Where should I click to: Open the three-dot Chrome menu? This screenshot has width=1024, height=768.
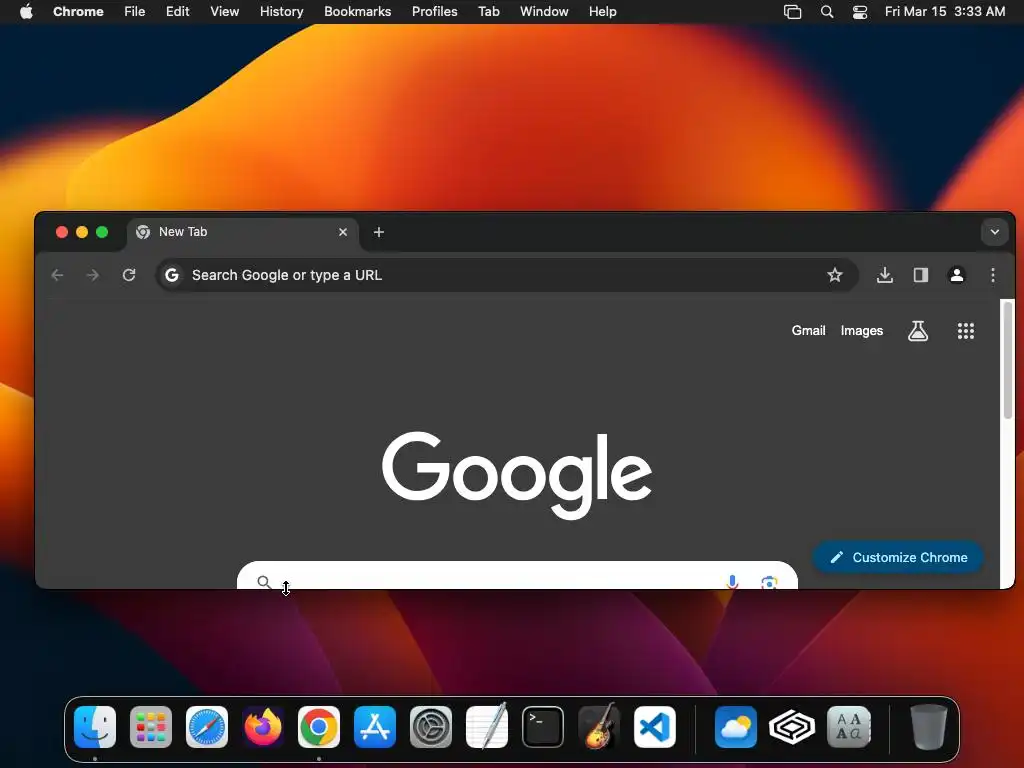point(993,275)
